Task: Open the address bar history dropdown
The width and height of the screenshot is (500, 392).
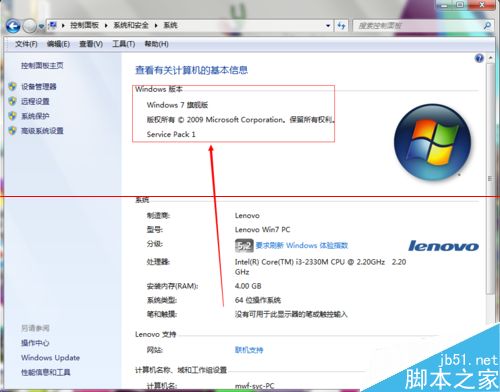Action: (x=328, y=25)
